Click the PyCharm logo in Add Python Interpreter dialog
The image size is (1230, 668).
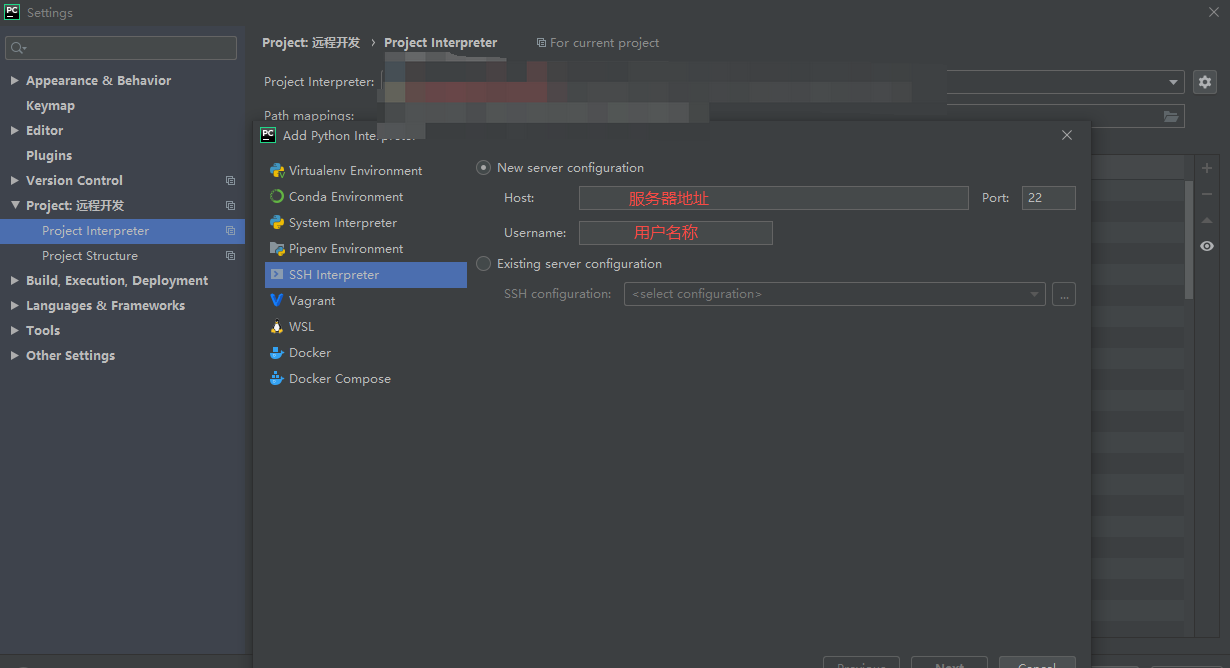pyautogui.click(x=268, y=135)
